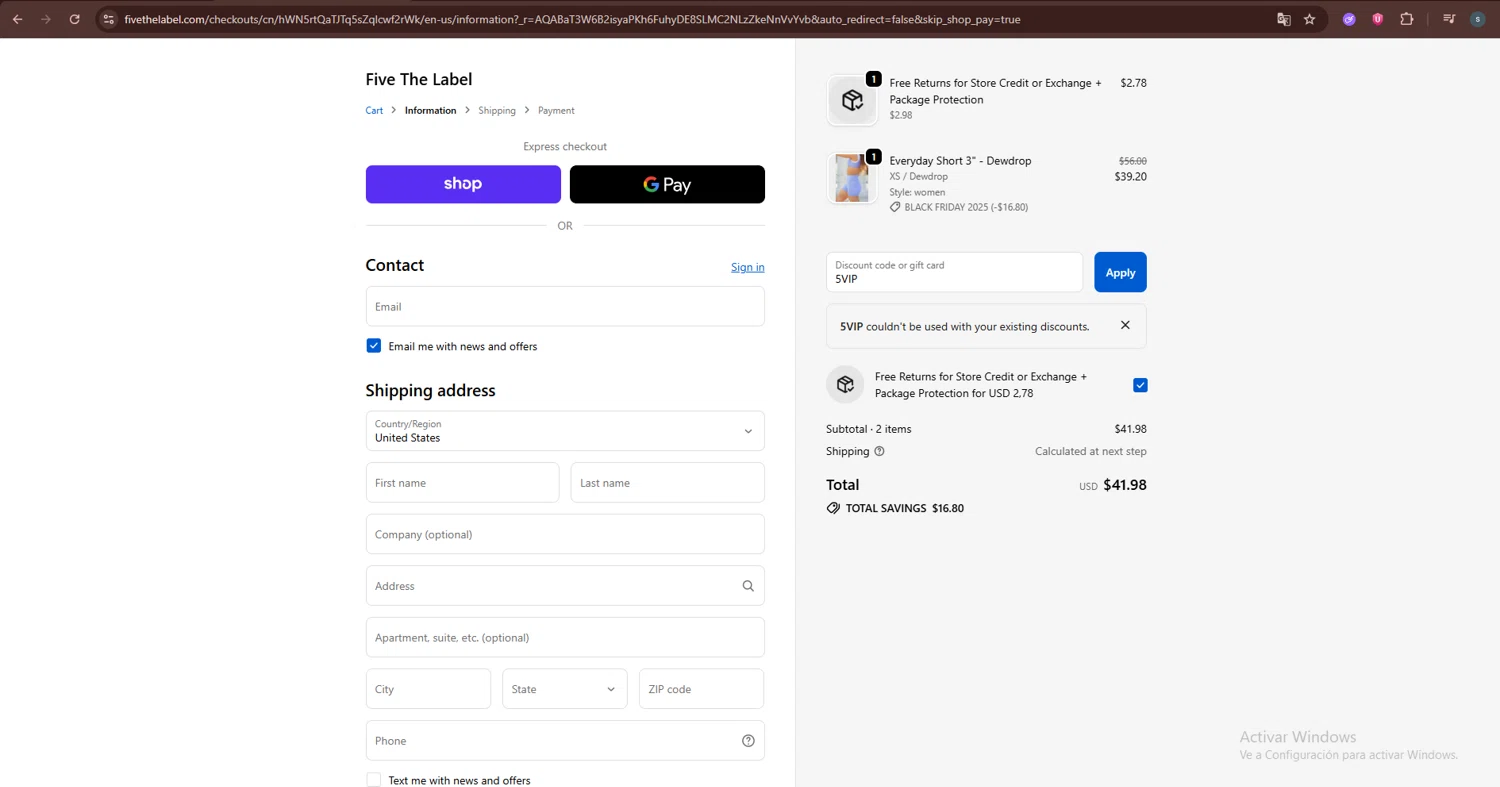This screenshot has width=1500, height=787.
Task: Click the round package protection icon
Action: pos(845,385)
